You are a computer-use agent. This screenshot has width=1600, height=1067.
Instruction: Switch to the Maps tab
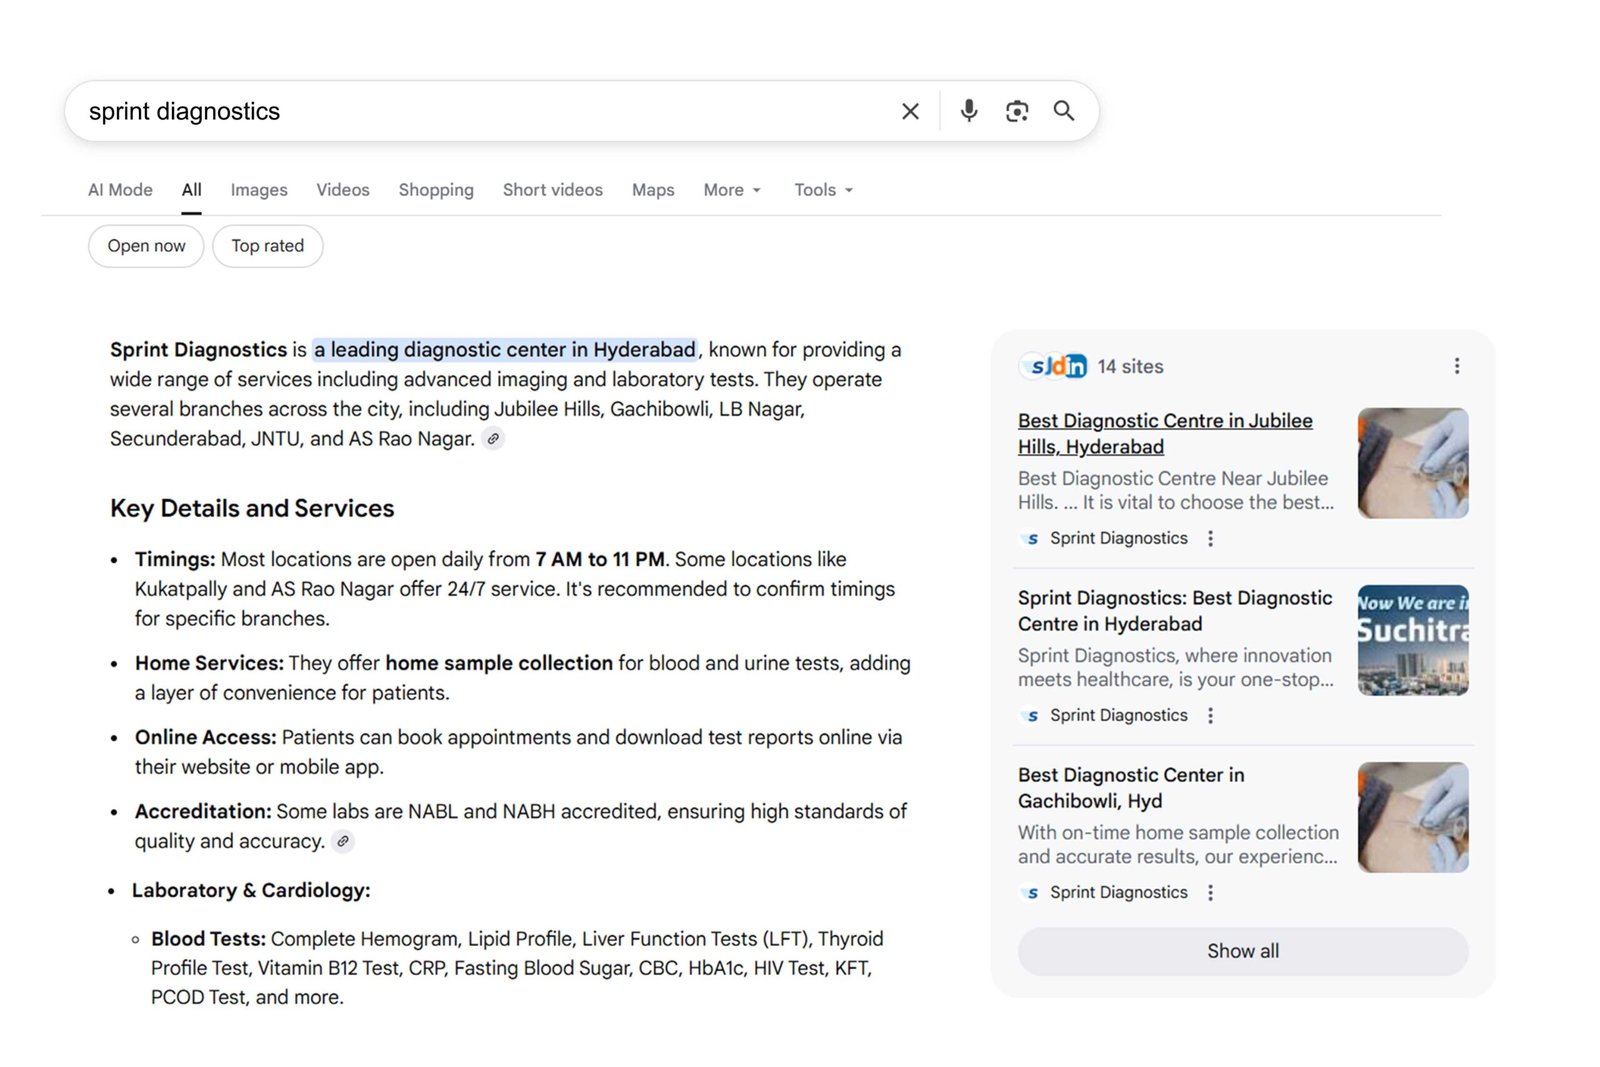652,189
